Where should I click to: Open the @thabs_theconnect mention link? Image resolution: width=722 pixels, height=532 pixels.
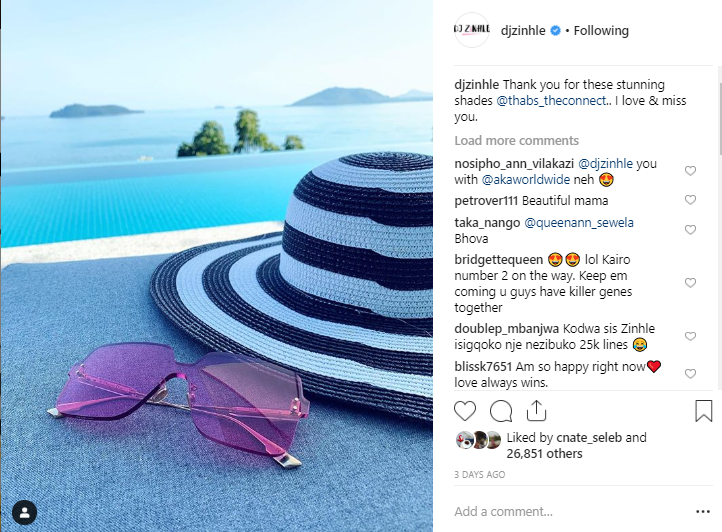(551, 101)
